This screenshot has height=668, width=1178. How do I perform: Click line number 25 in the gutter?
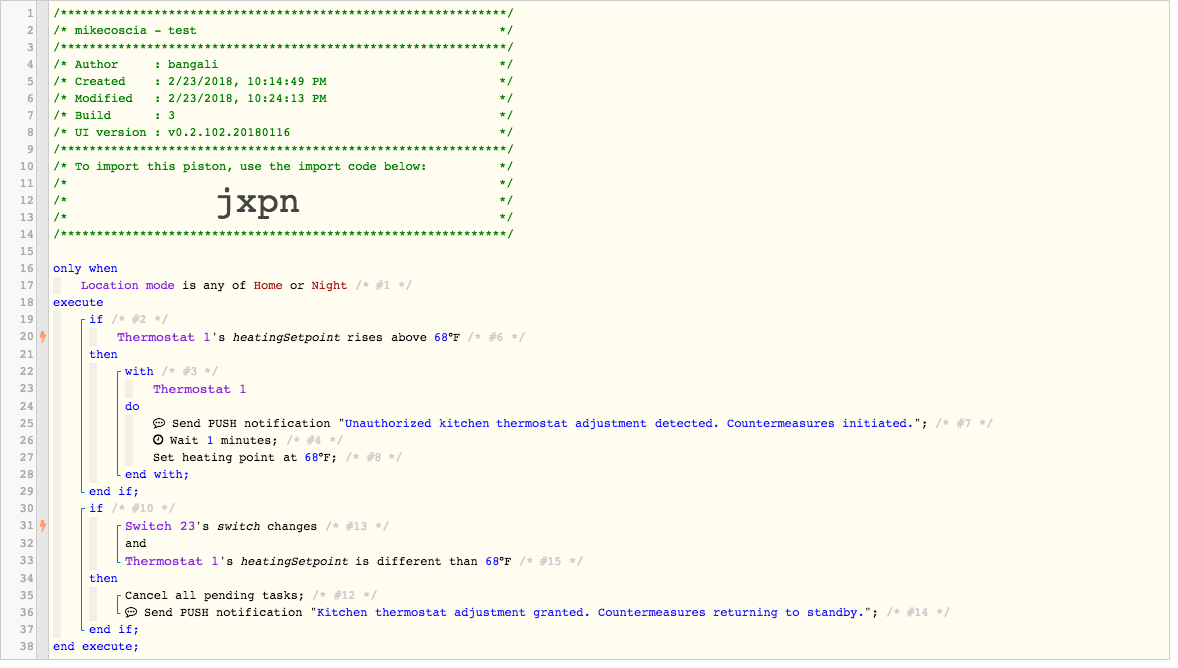pos(27,423)
